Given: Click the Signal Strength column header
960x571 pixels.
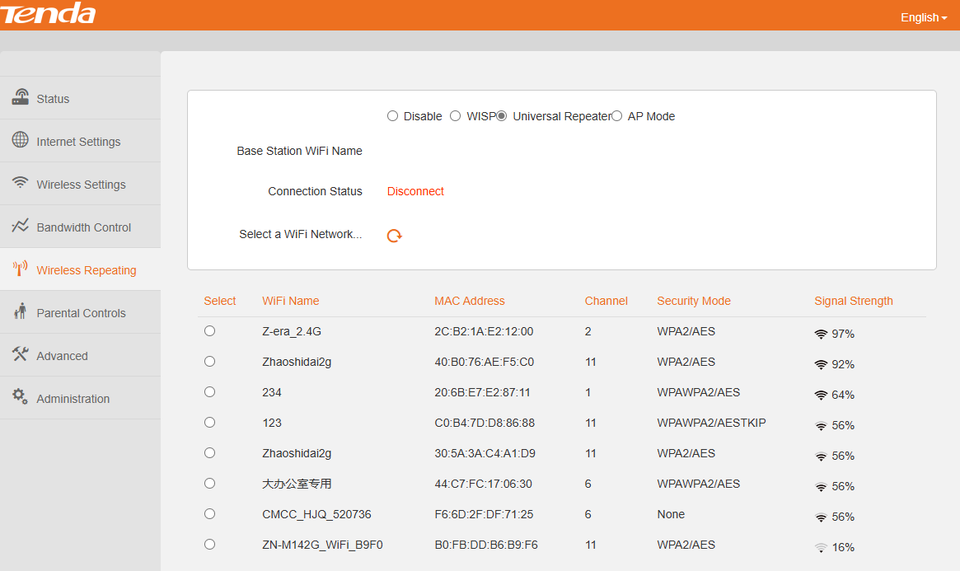Looking at the screenshot, I should coord(853,300).
